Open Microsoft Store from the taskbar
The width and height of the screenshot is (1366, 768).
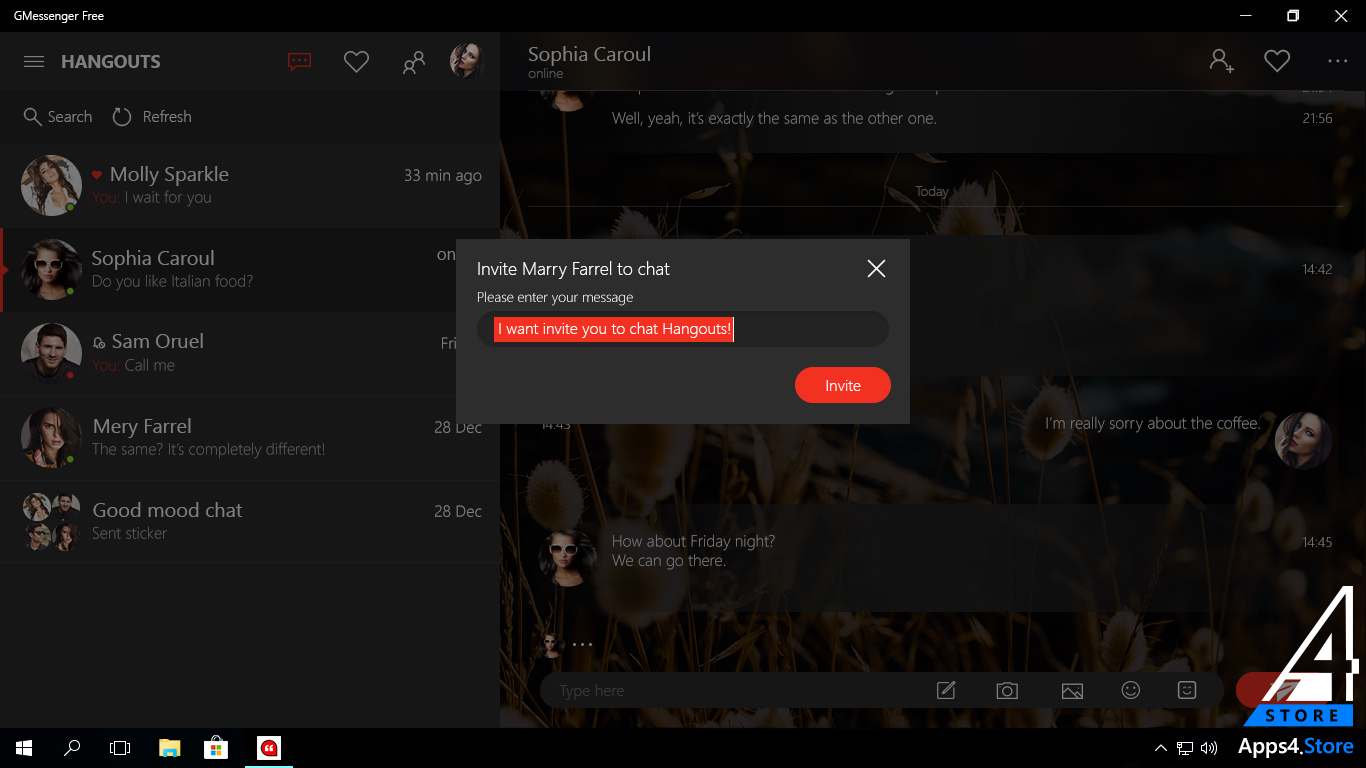point(217,747)
